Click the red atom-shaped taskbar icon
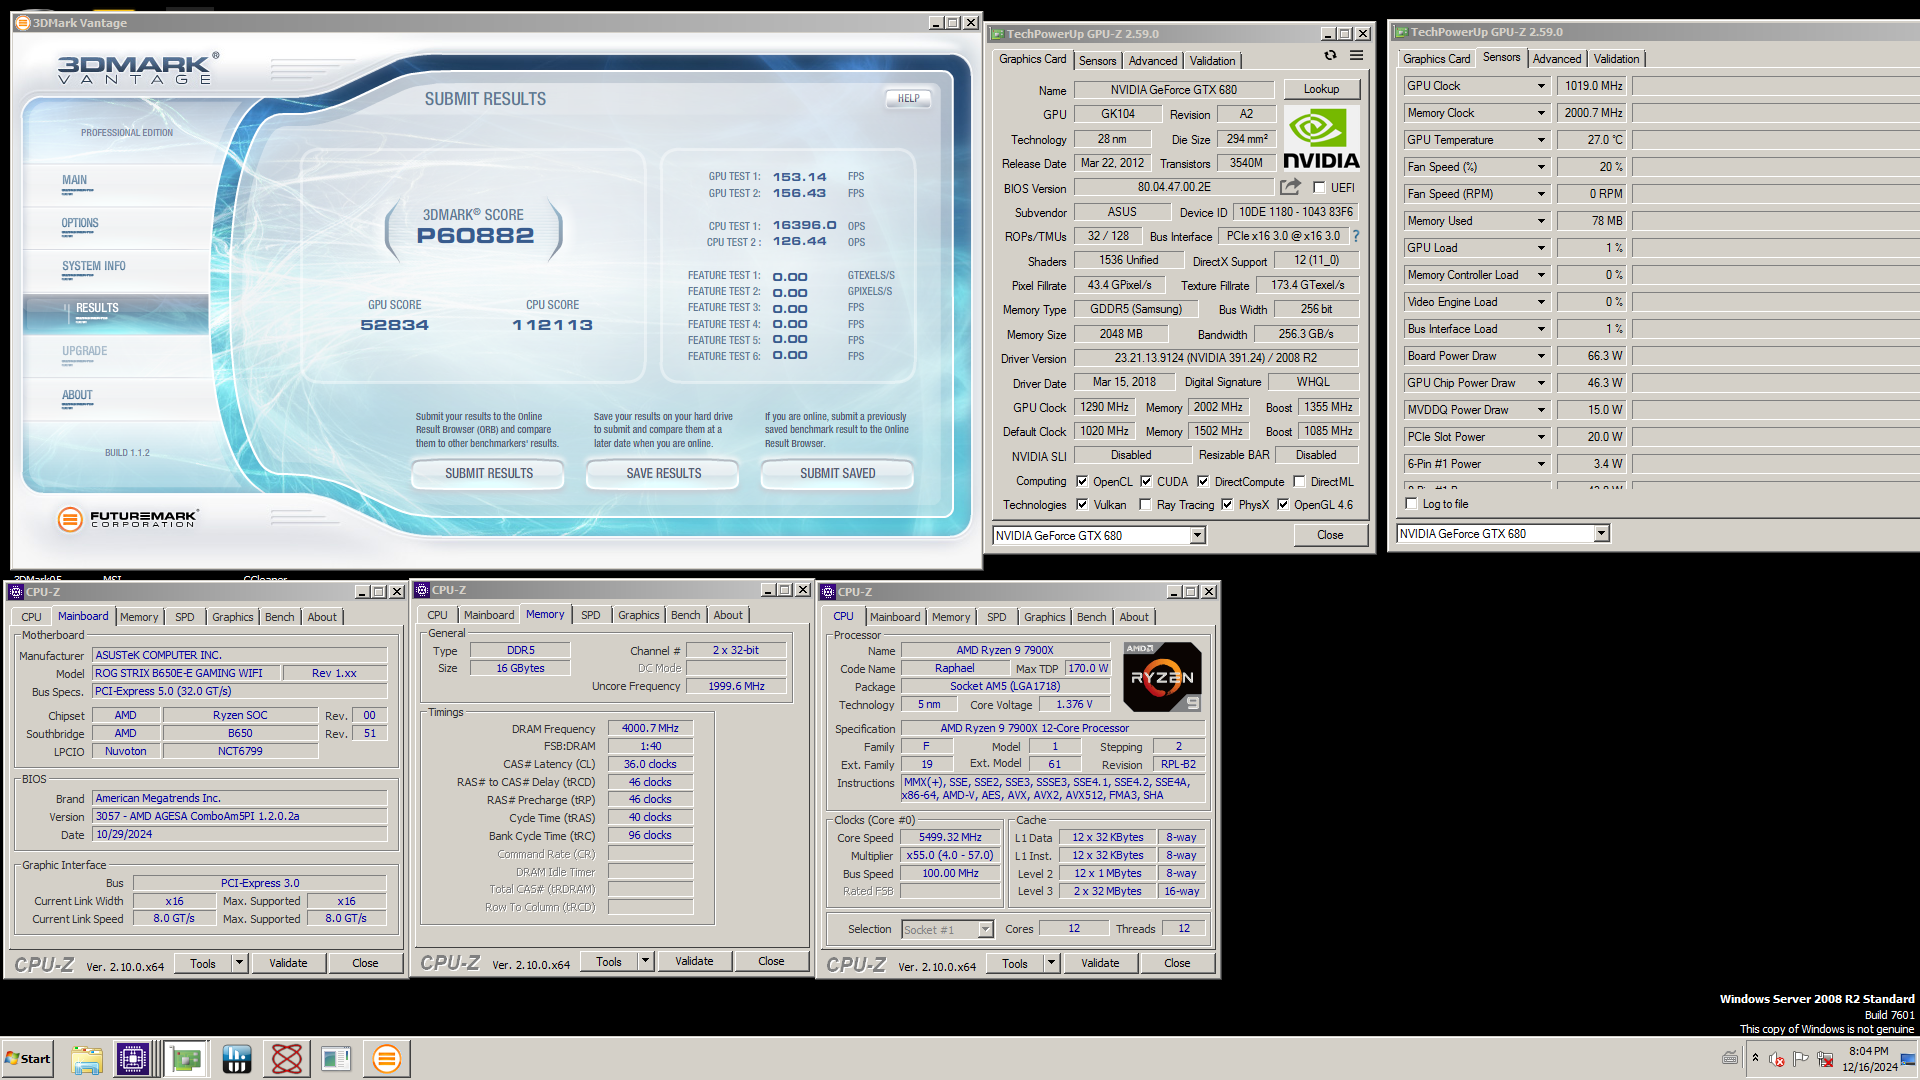The image size is (1920, 1080). 287,1059
